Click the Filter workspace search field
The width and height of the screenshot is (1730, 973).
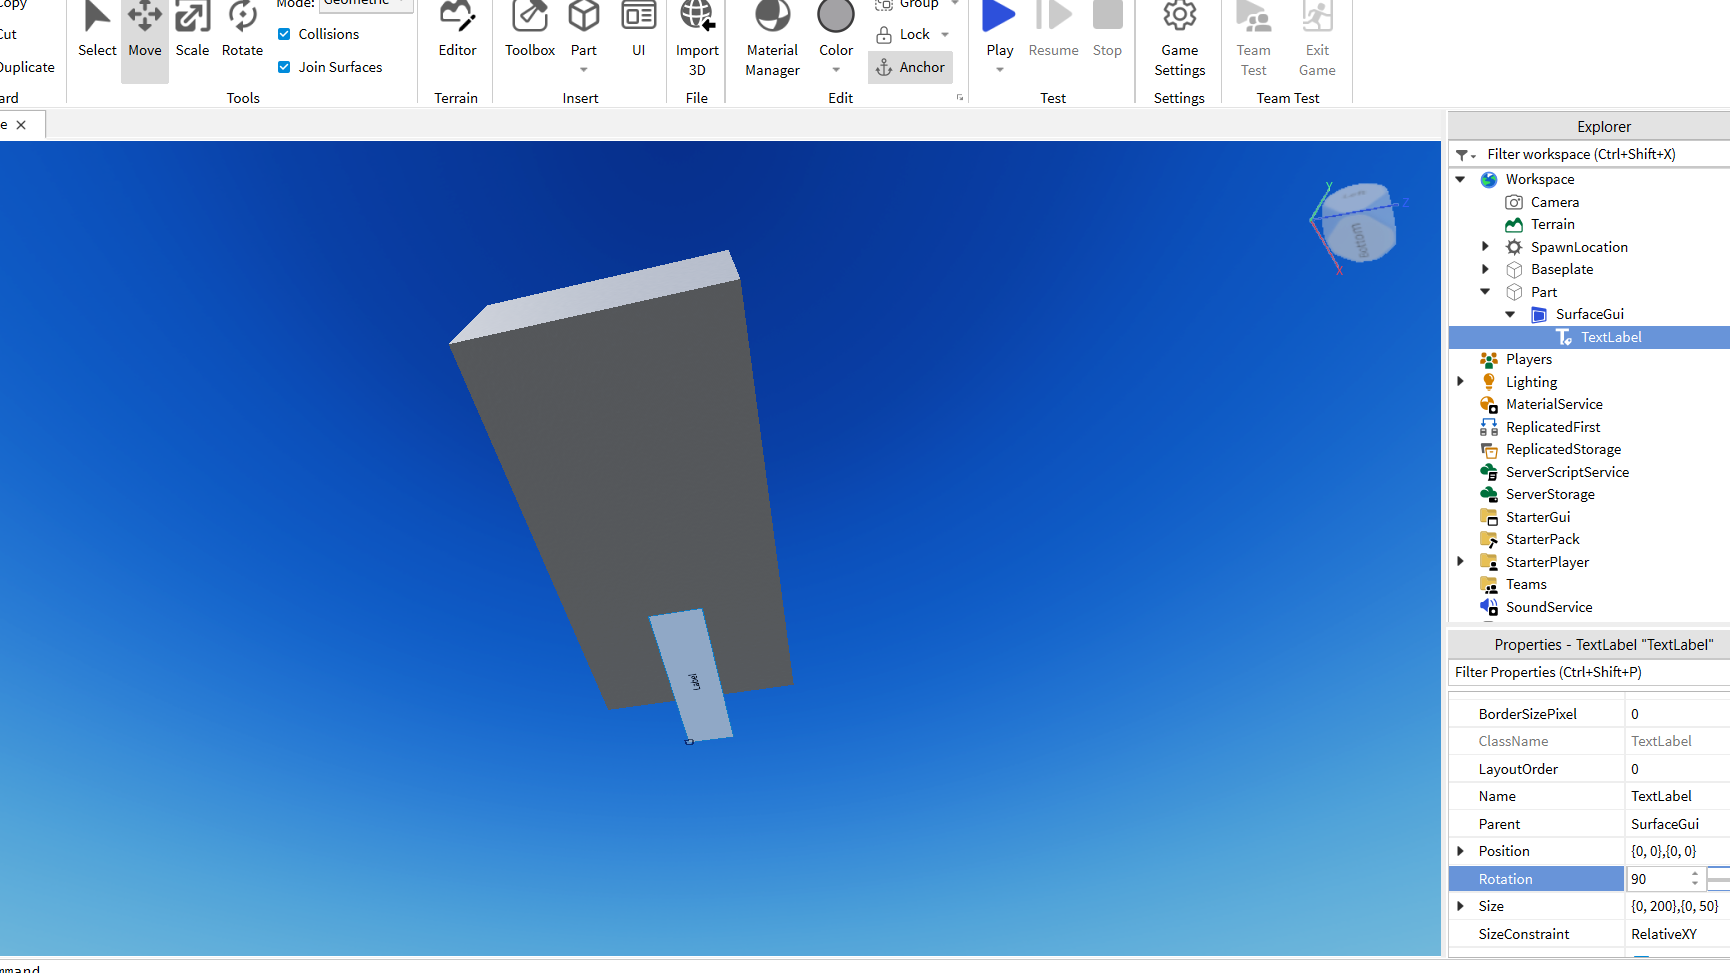point(1600,154)
